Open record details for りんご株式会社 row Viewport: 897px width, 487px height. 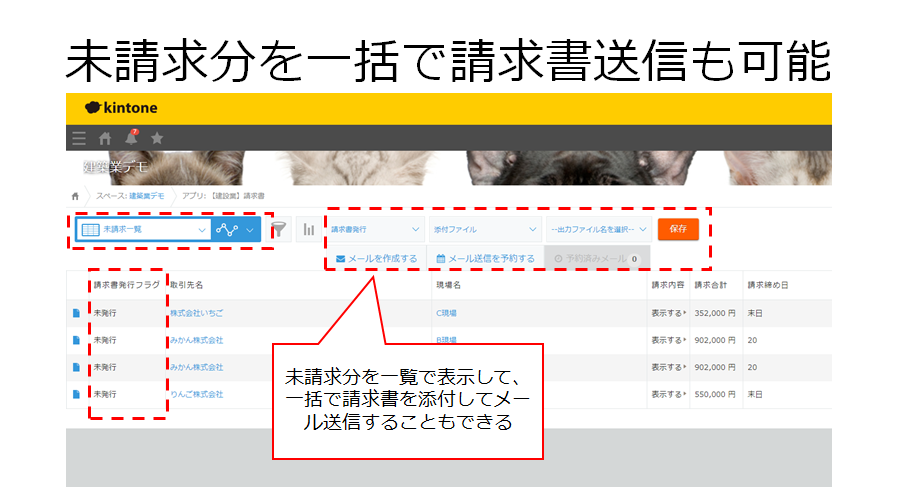(76, 394)
